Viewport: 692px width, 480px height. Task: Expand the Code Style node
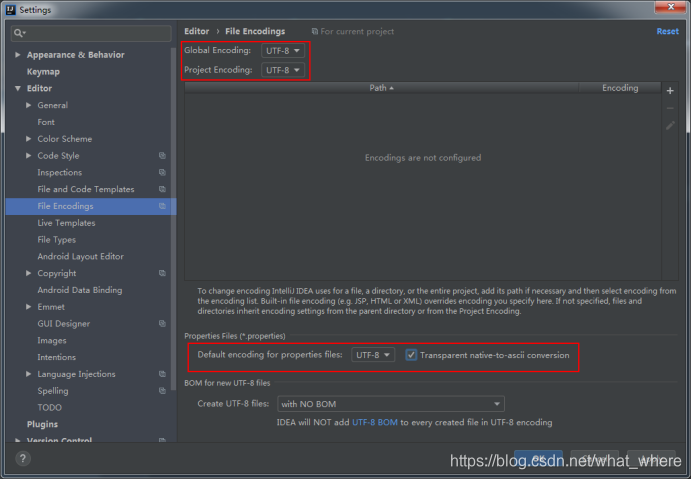click(x=29, y=155)
